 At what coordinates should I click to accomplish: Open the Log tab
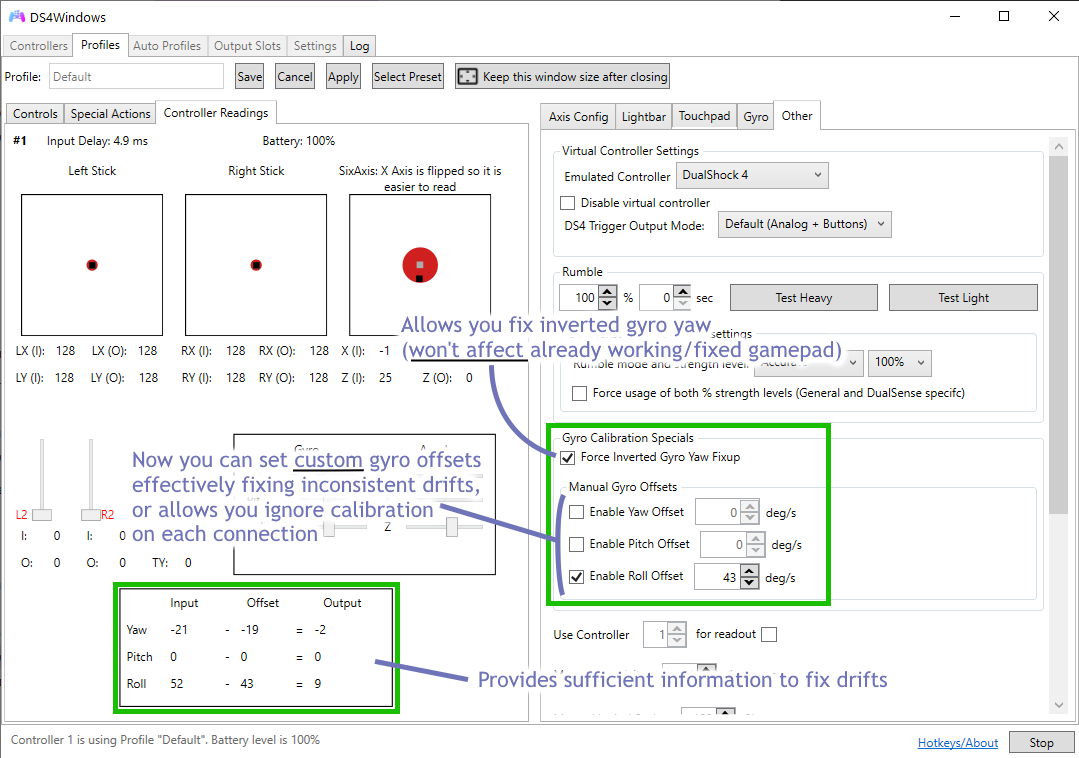tap(359, 45)
